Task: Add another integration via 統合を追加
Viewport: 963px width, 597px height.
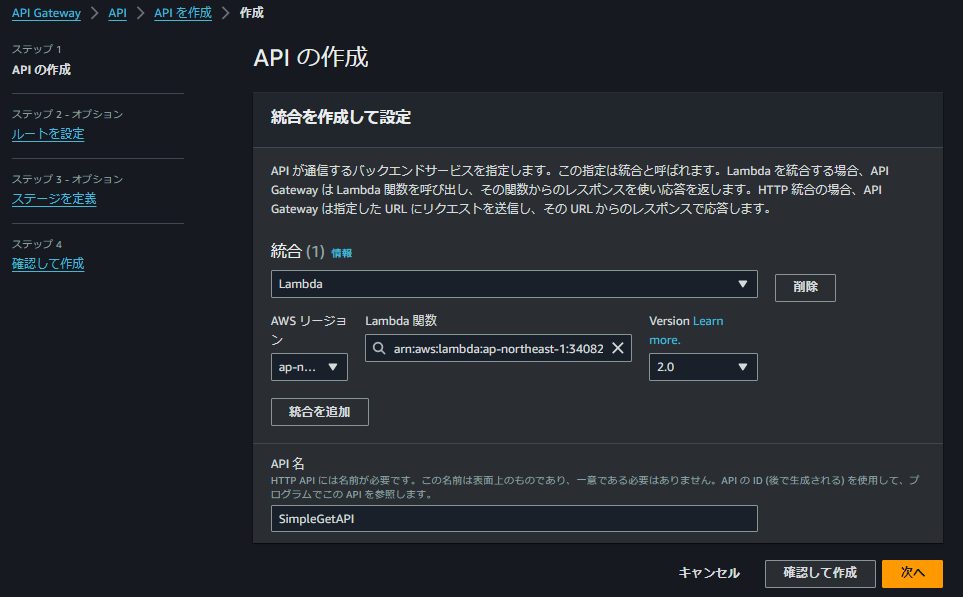Action: click(x=319, y=411)
